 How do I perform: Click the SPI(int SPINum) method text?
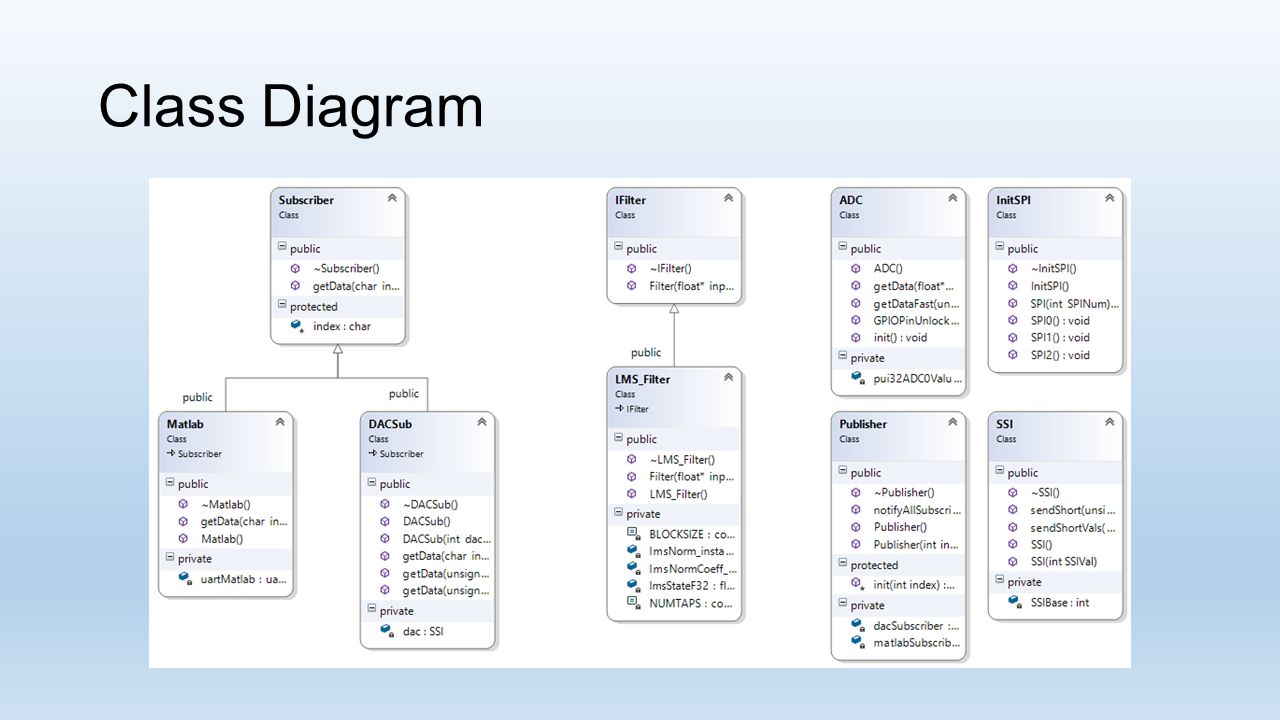[1075, 303]
